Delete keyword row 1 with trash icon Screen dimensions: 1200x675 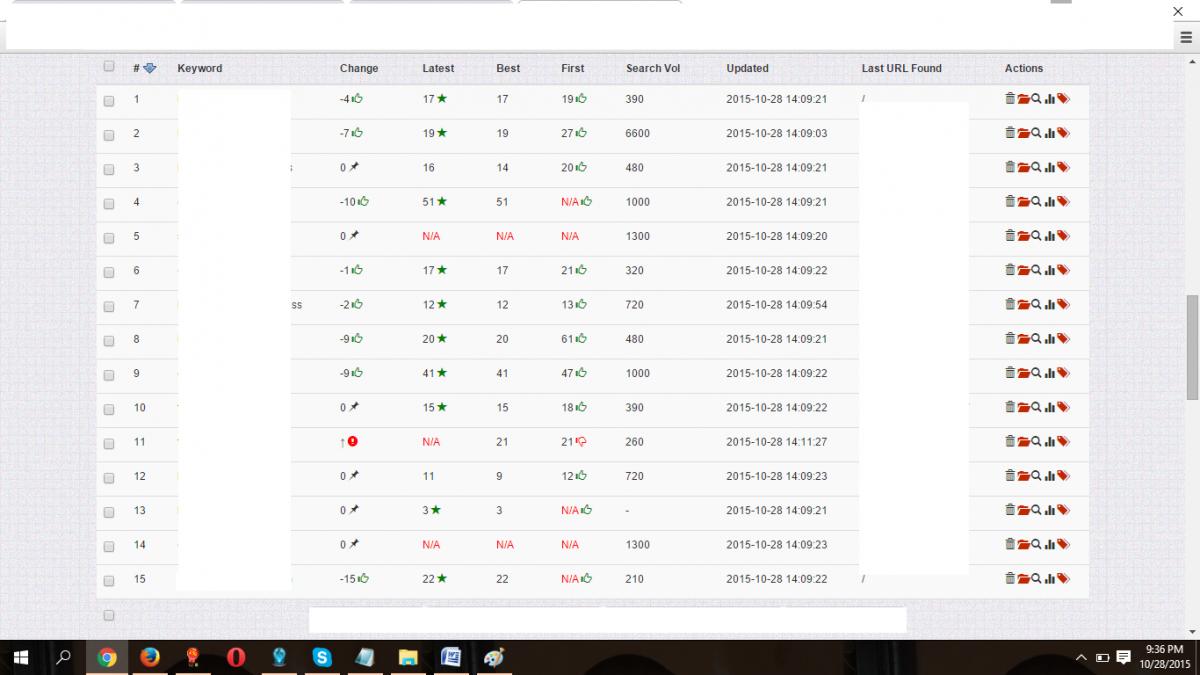pos(1010,99)
